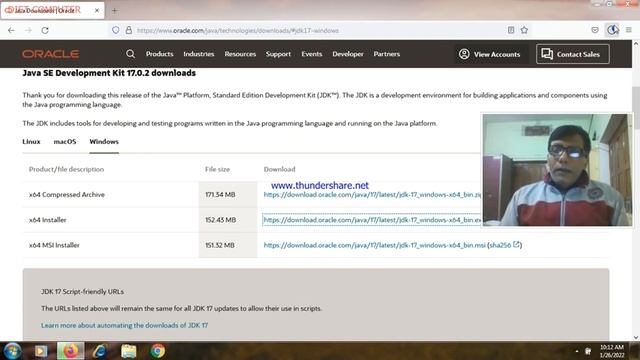
Task: Open the Pocket save icon
Action: 595,30
